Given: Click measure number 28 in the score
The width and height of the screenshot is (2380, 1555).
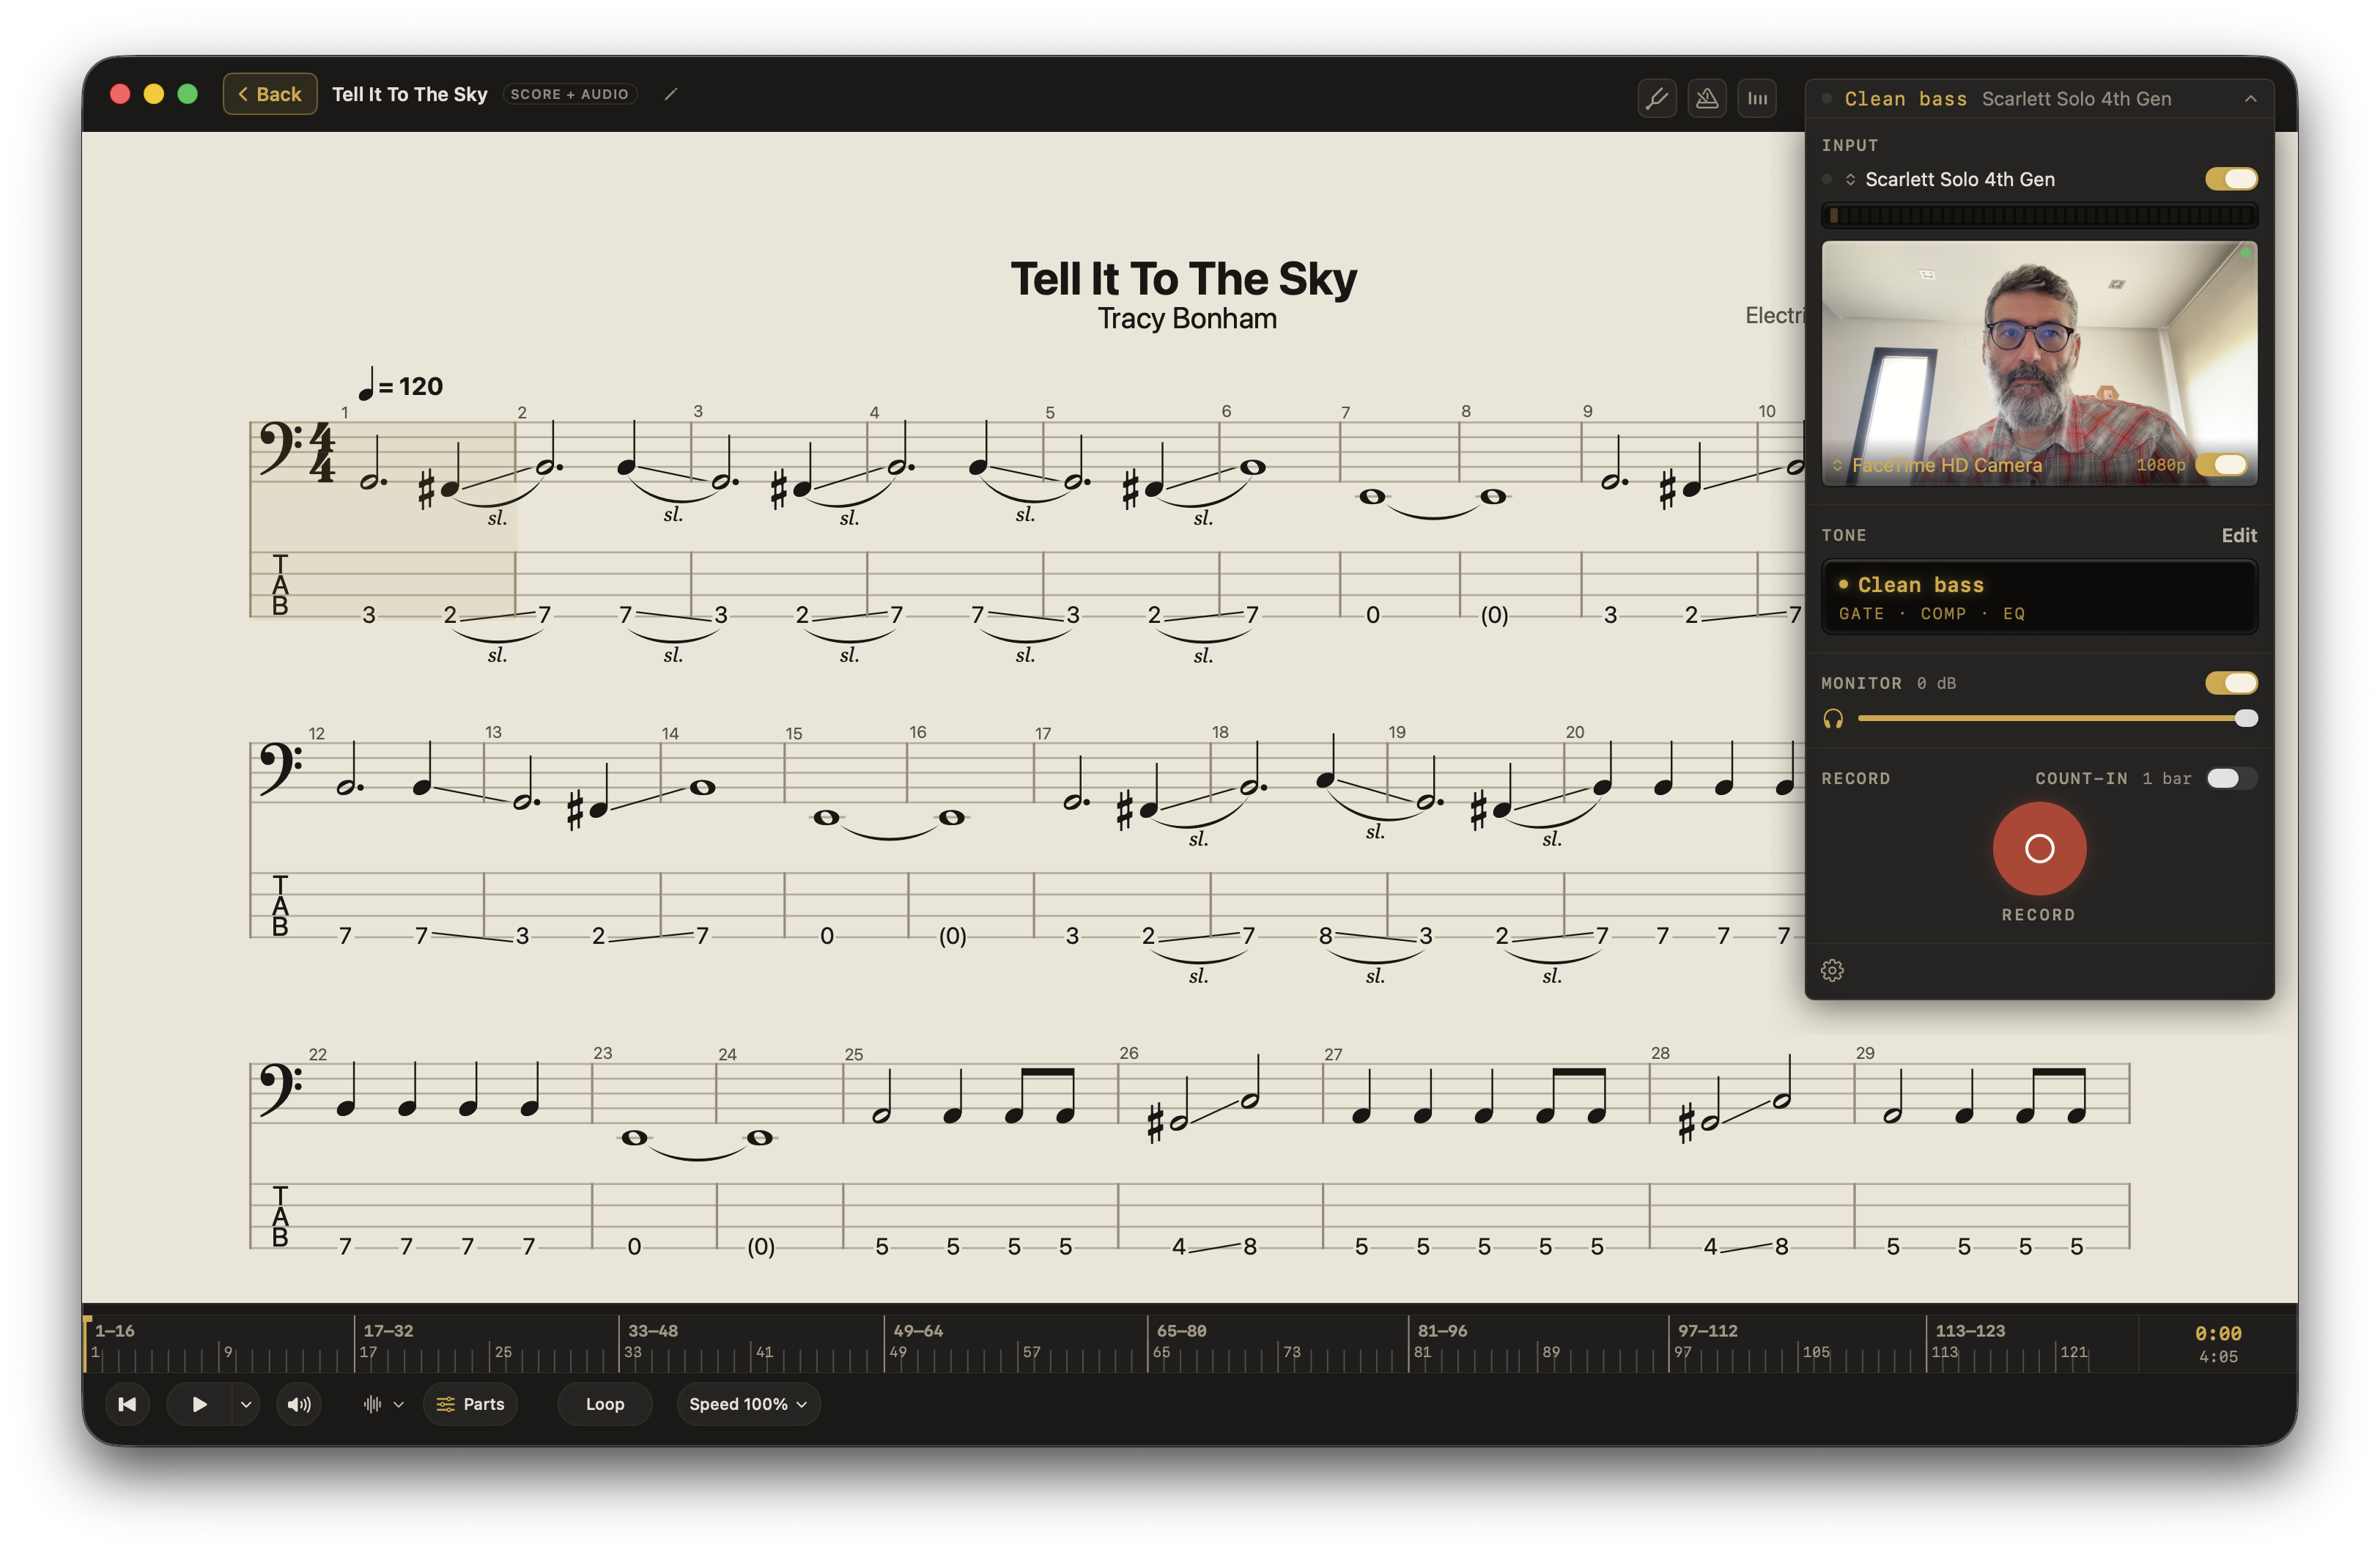Looking at the screenshot, I should pyautogui.click(x=1660, y=1053).
